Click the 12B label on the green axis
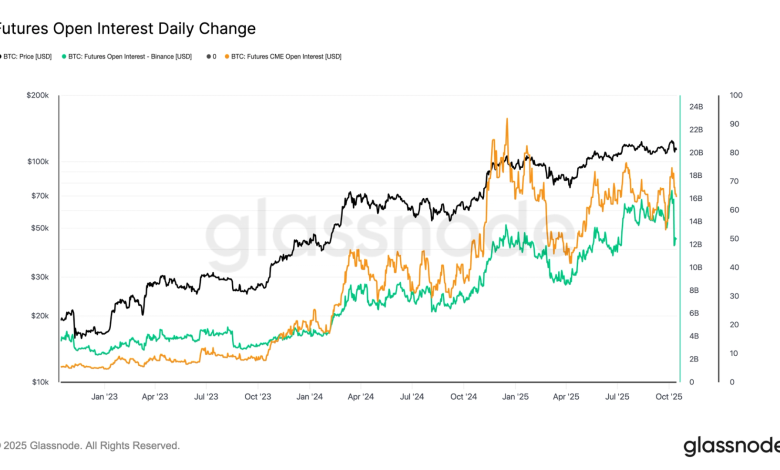The height and width of the screenshot is (470, 780). 695,244
